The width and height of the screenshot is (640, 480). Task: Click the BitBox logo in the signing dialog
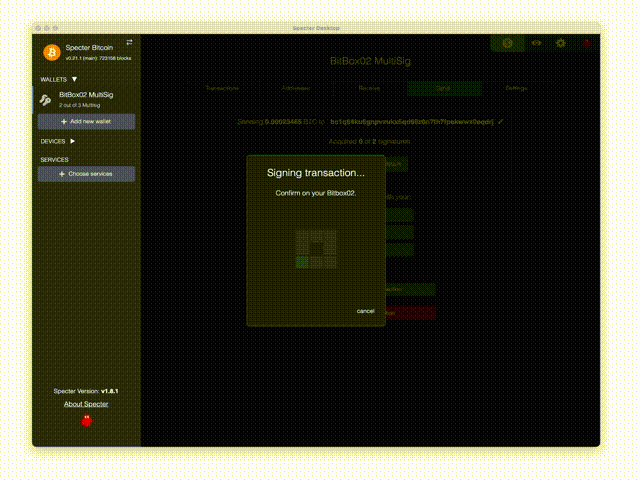pyautogui.click(x=316, y=249)
